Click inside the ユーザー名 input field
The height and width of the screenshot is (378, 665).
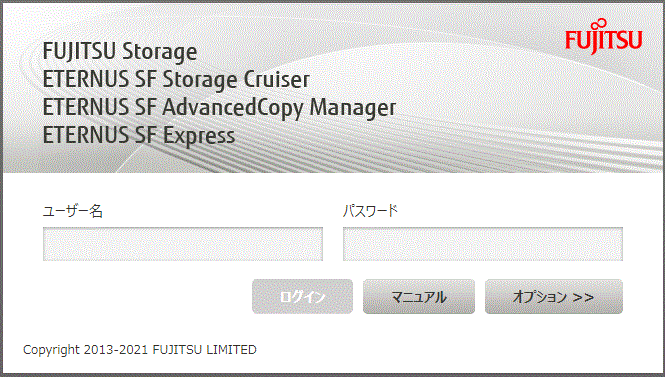[183, 244]
